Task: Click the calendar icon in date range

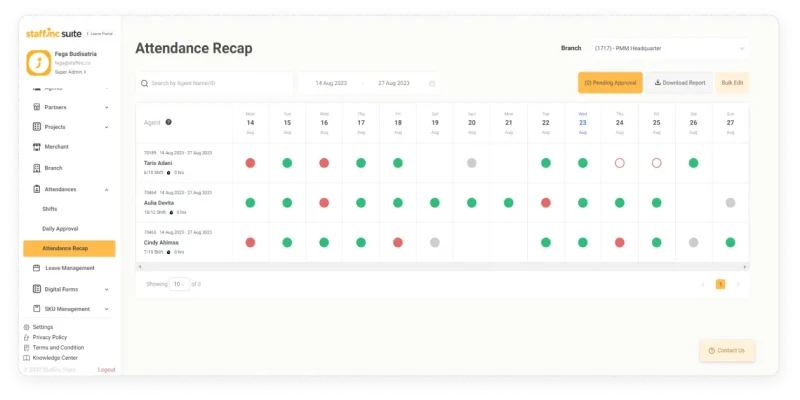Action: pyautogui.click(x=432, y=83)
